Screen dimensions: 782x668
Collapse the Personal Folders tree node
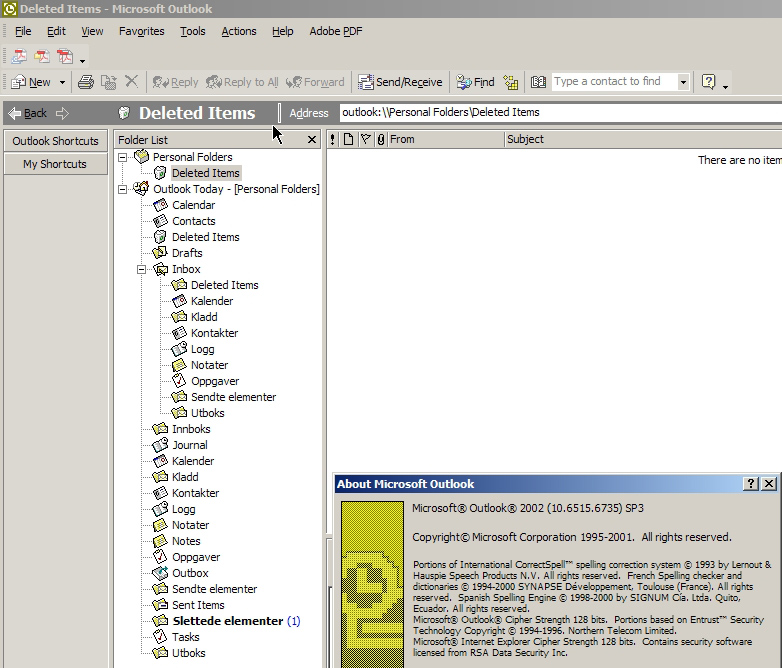pos(122,157)
